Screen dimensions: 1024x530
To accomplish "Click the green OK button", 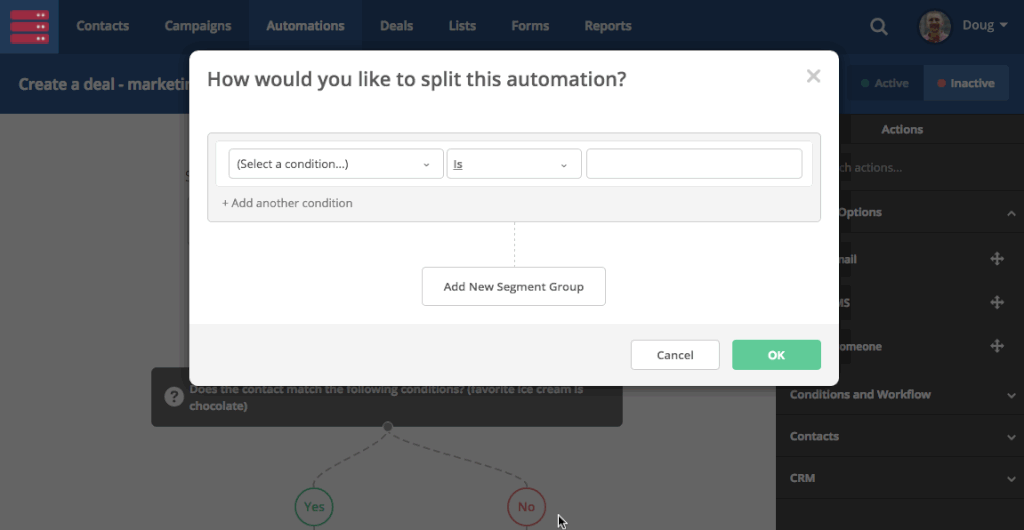I will [x=776, y=355].
